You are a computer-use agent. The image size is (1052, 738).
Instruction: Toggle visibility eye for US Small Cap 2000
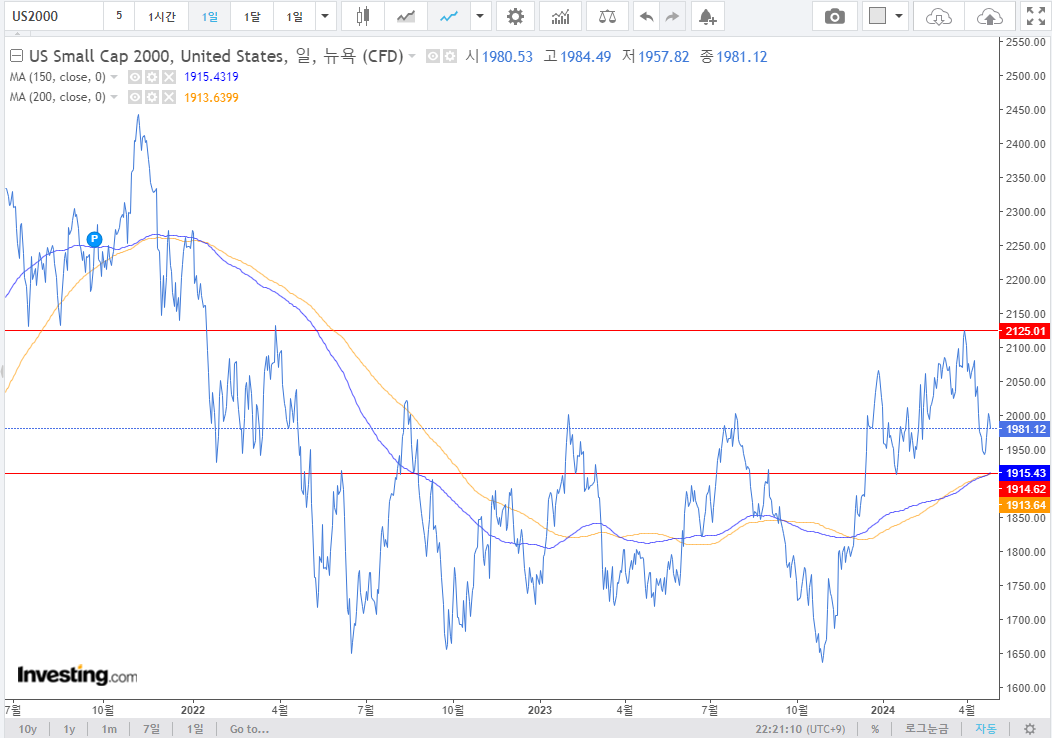tap(433, 56)
